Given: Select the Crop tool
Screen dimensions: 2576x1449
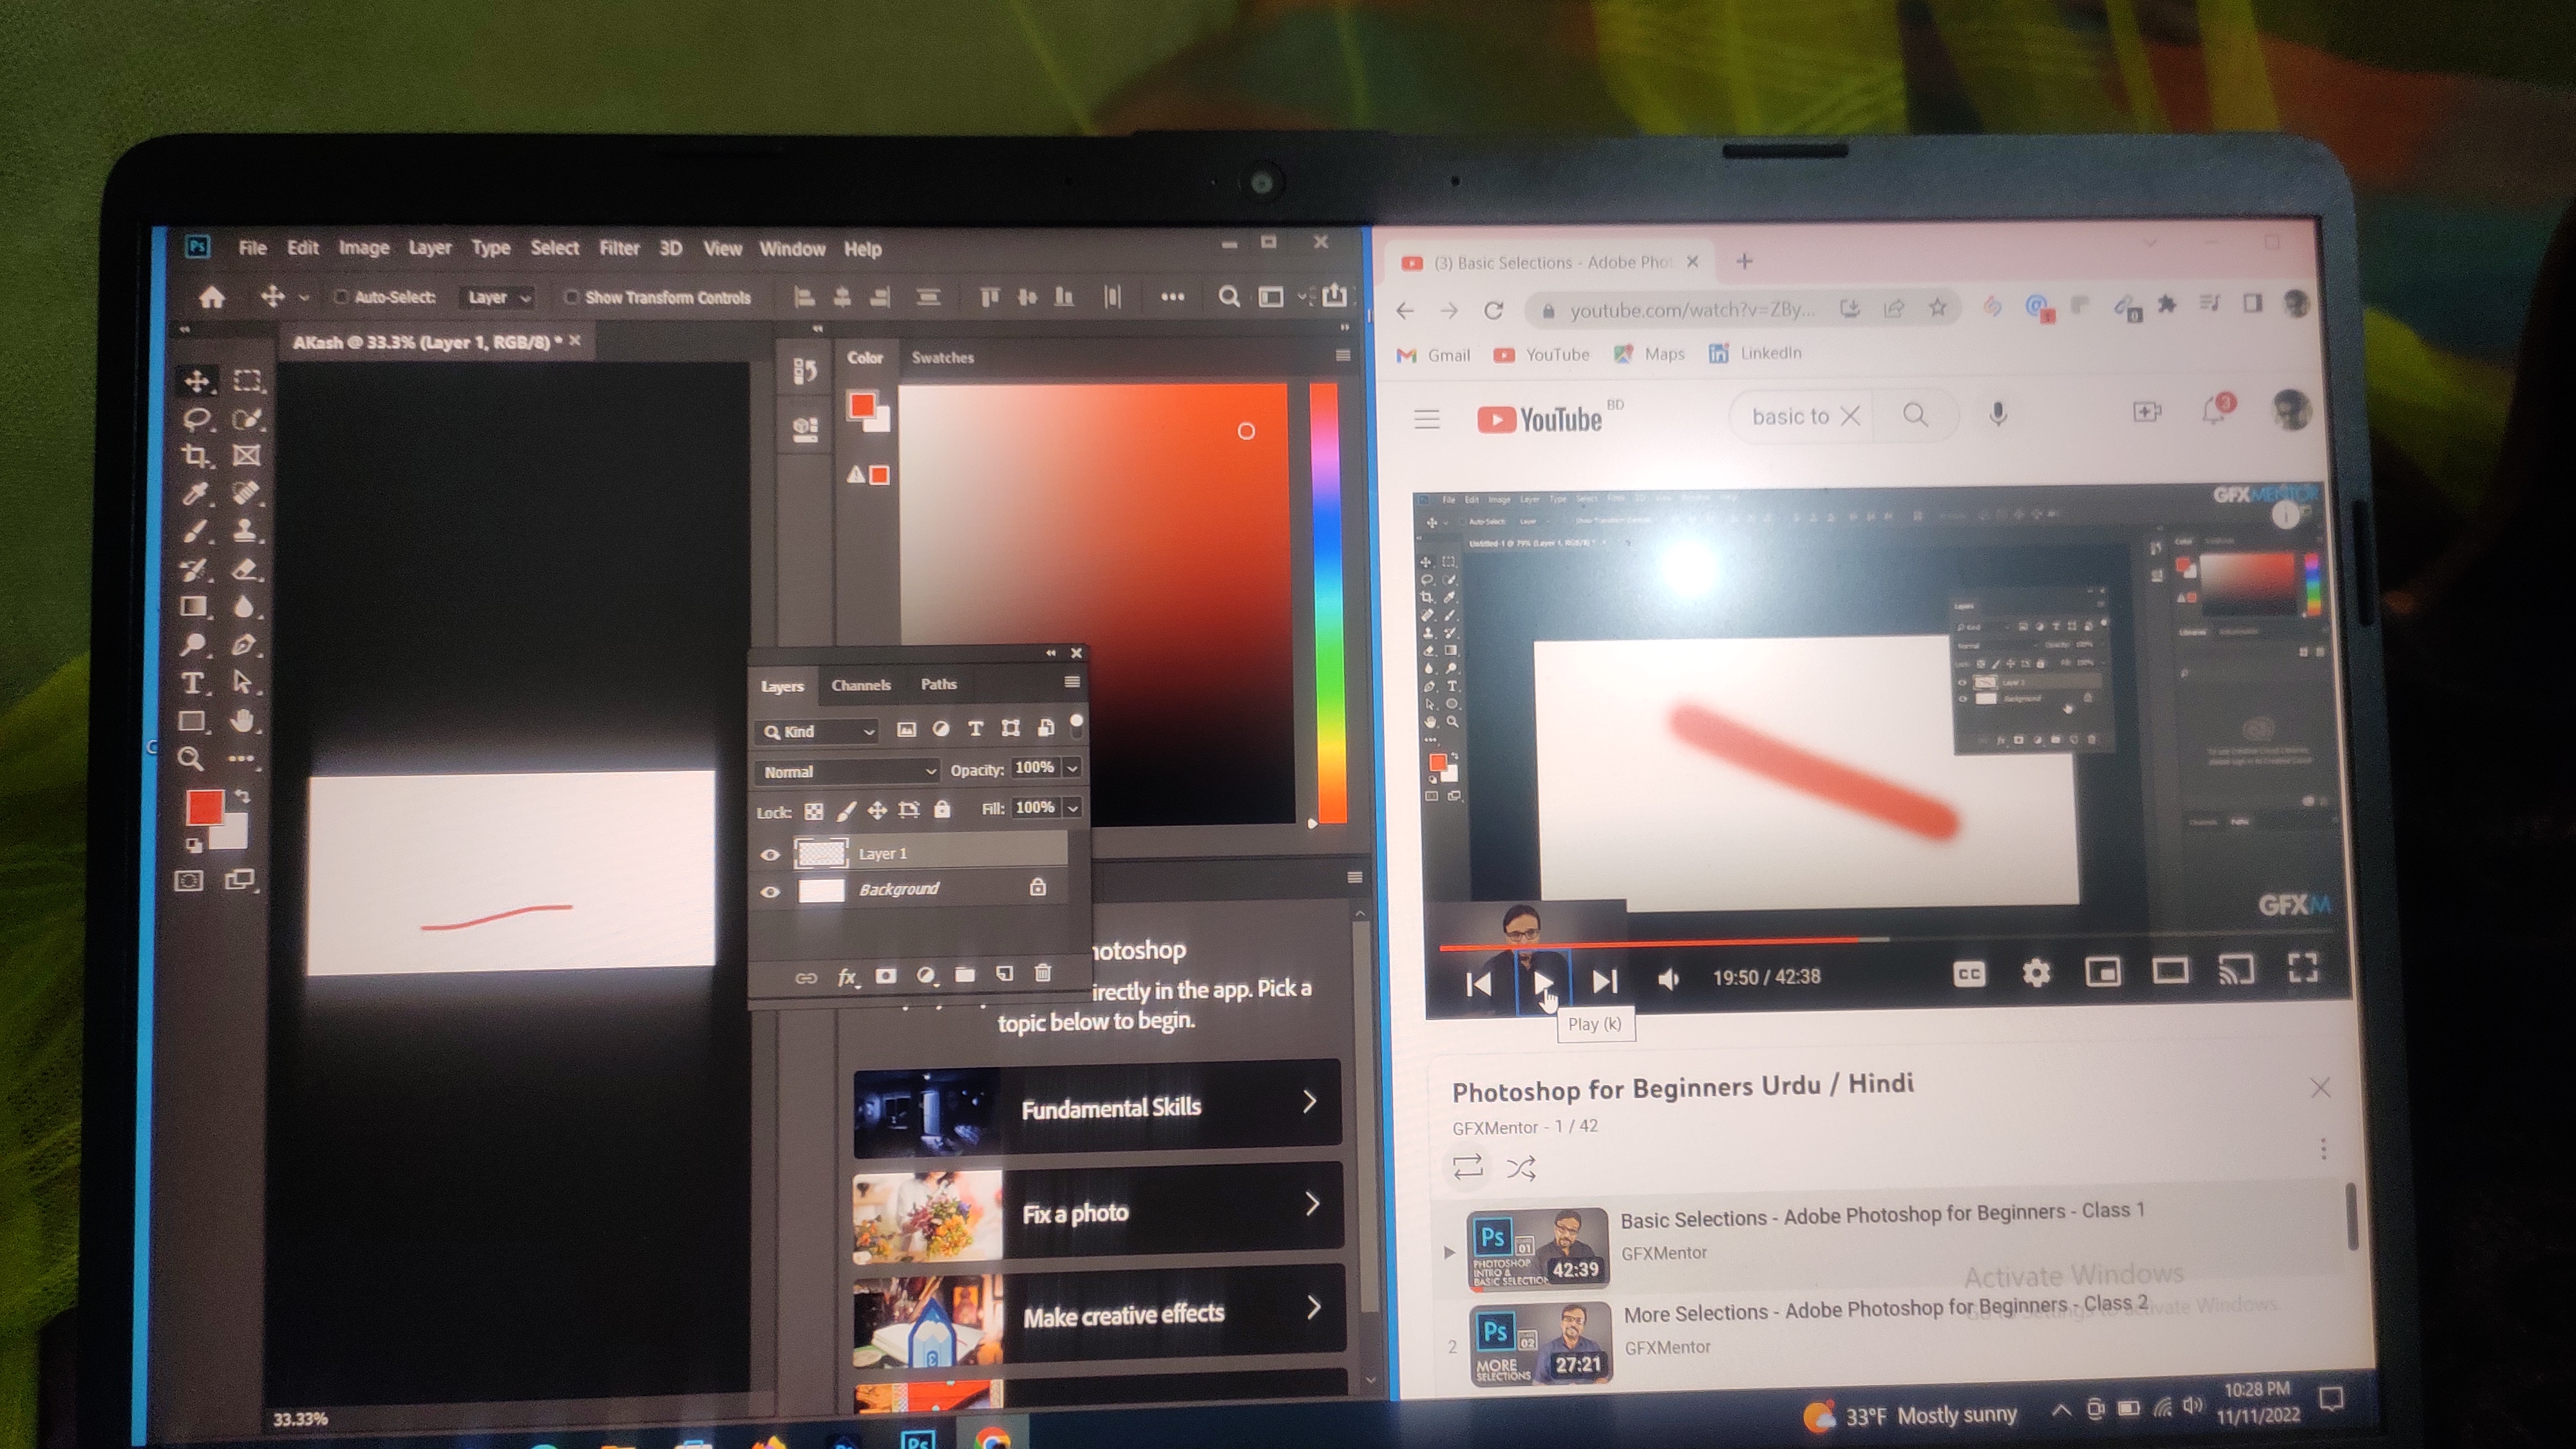Looking at the screenshot, I should click(196, 456).
